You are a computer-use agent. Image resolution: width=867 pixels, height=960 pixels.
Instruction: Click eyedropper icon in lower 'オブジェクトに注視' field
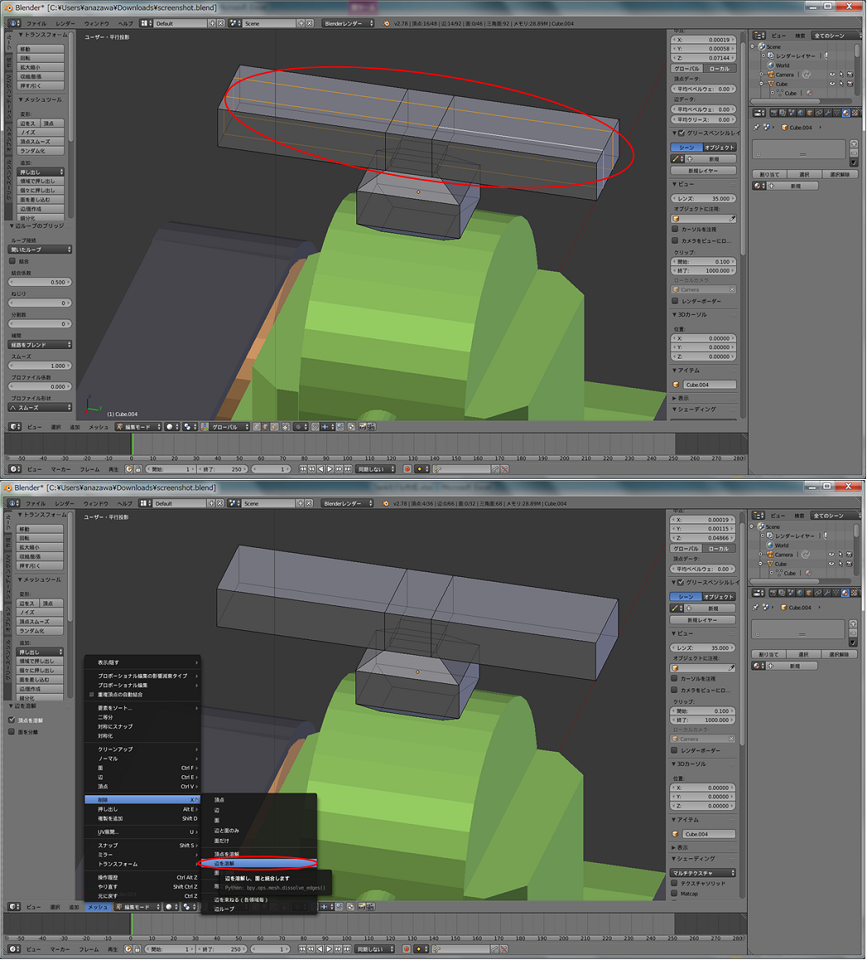(x=732, y=667)
